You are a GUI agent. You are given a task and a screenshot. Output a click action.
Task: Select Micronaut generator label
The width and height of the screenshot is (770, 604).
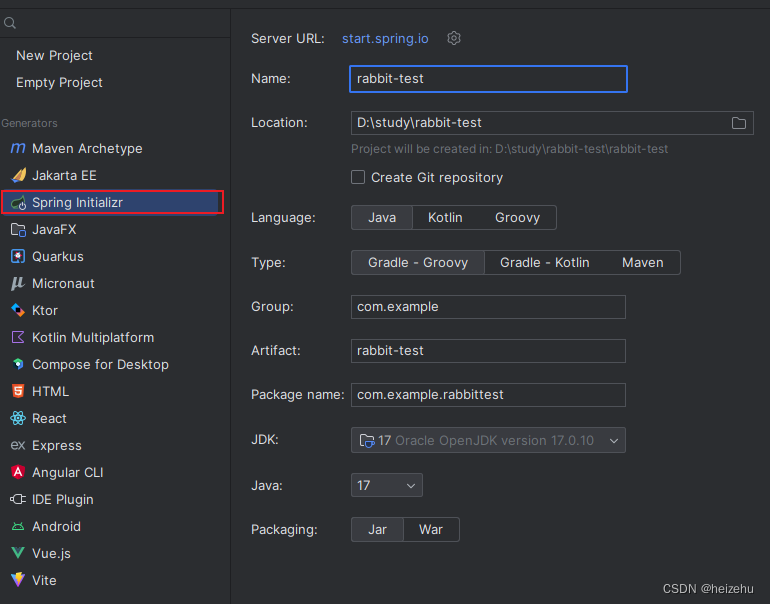tap(63, 283)
